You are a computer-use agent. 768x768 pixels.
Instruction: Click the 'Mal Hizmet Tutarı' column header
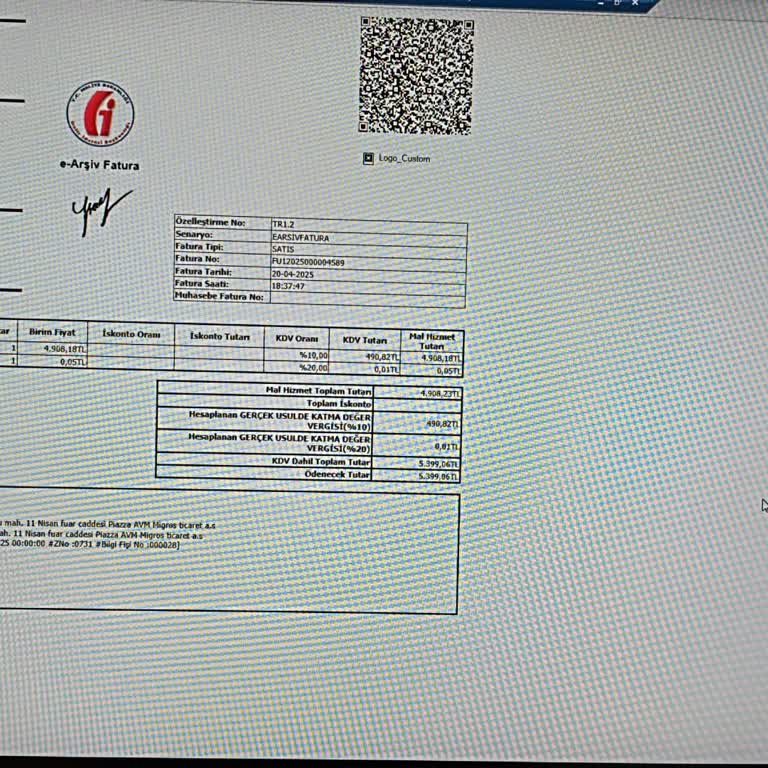432,341
